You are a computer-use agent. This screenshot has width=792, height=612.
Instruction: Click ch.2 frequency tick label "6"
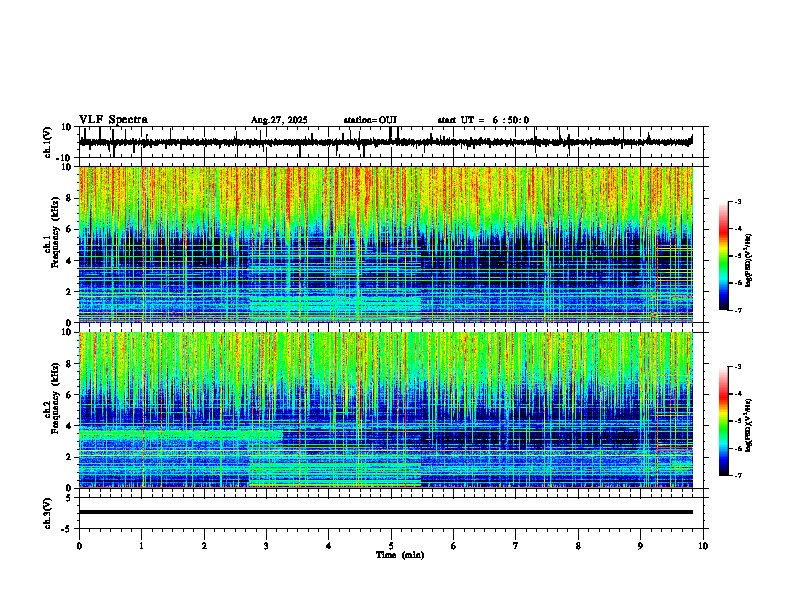(70, 394)
